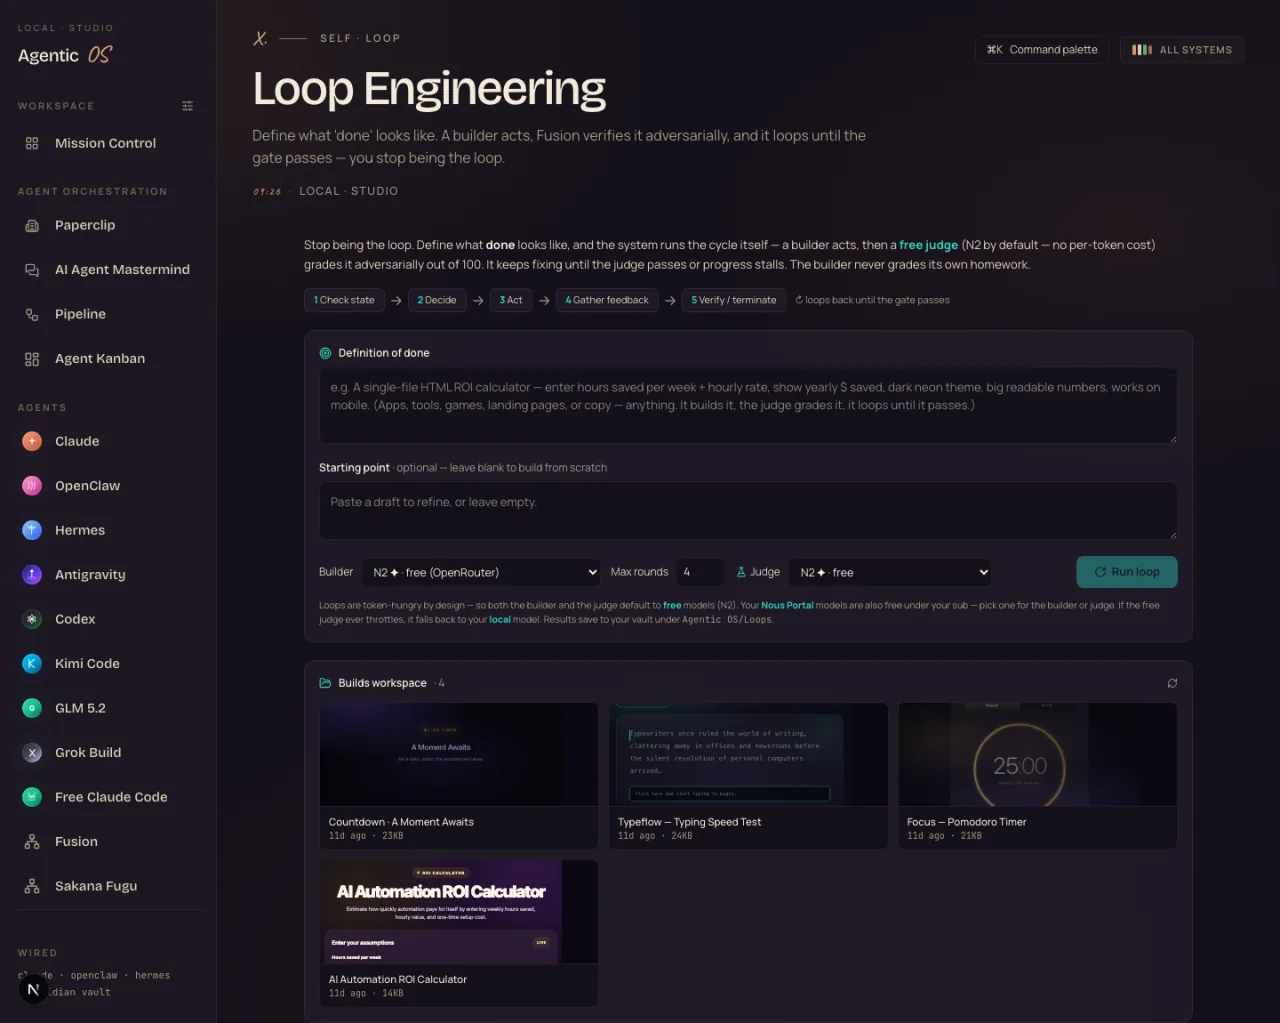The width and height of the screenshot is (1280, 1023).
Task: Click the '5 Verify / terminate' step chip
Action: pos(734,300)
